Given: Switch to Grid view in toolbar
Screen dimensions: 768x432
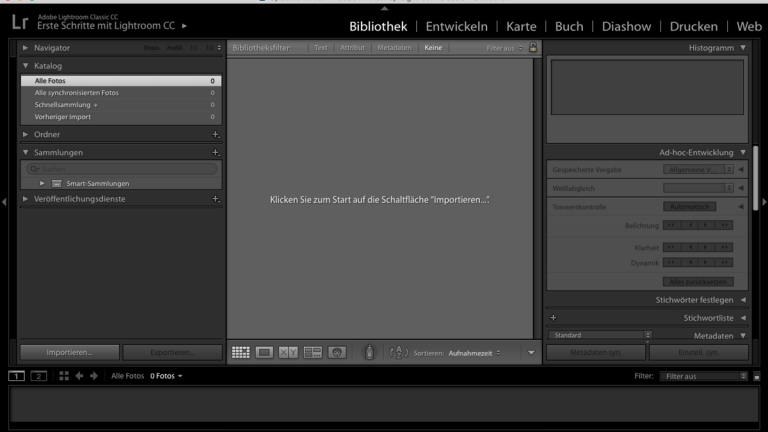Looking at the screenshot, I should 241,352.
